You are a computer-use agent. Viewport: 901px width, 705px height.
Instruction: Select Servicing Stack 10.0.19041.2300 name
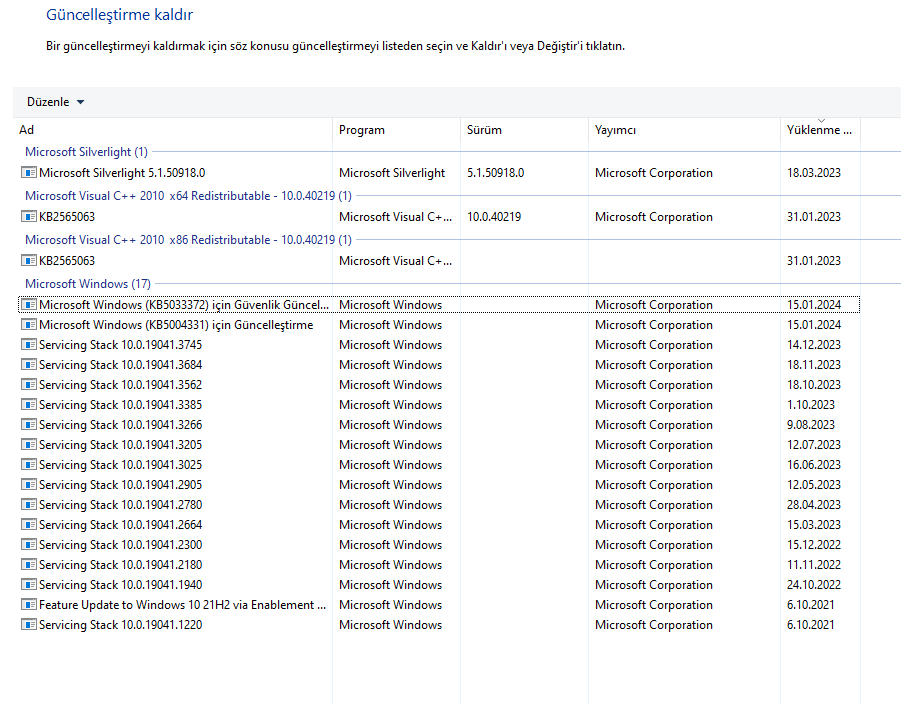(121, 545)
